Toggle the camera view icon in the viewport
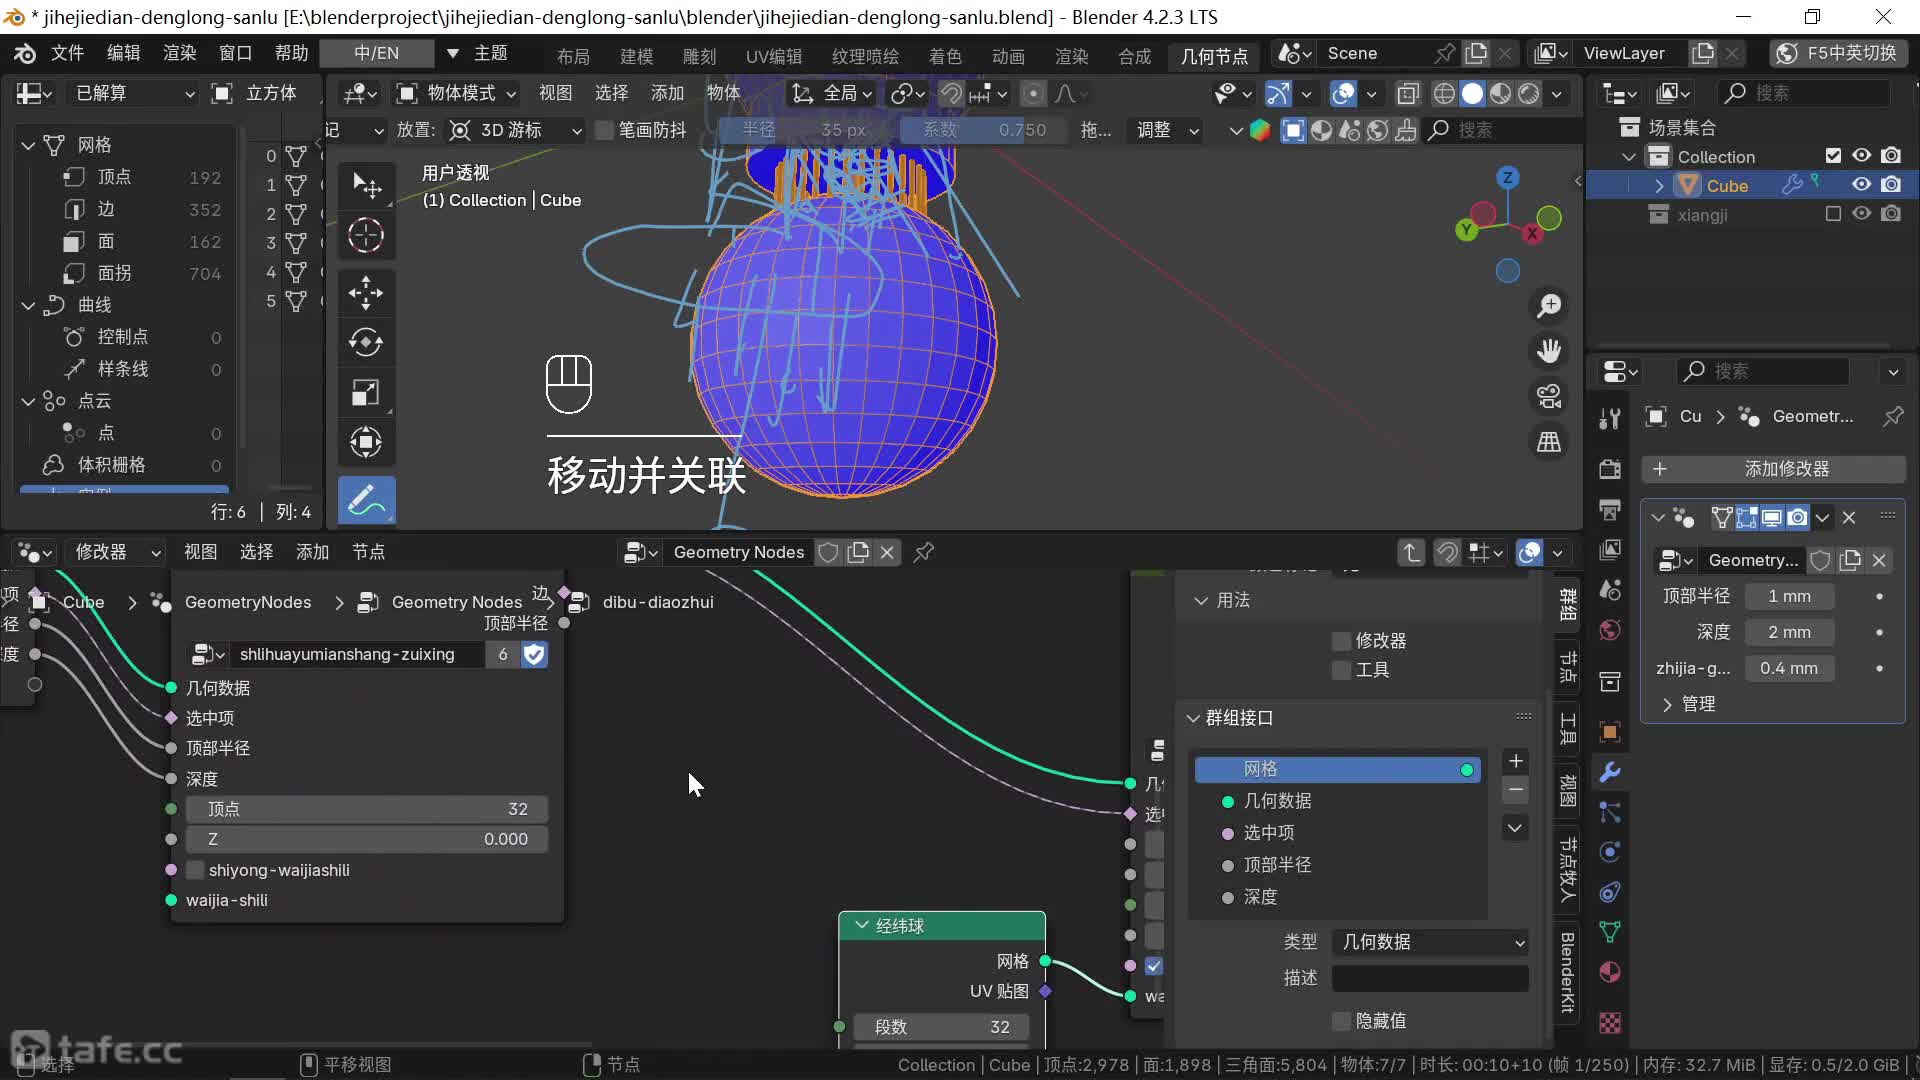 click(x=1549, y=396)
